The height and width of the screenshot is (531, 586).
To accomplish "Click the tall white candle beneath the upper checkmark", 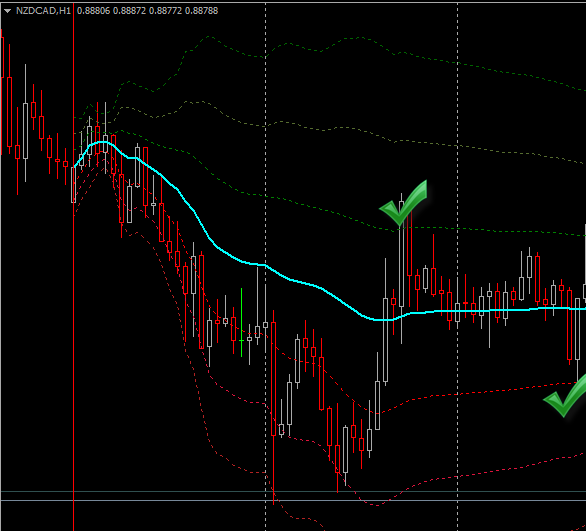I will (x=401, y=254).
